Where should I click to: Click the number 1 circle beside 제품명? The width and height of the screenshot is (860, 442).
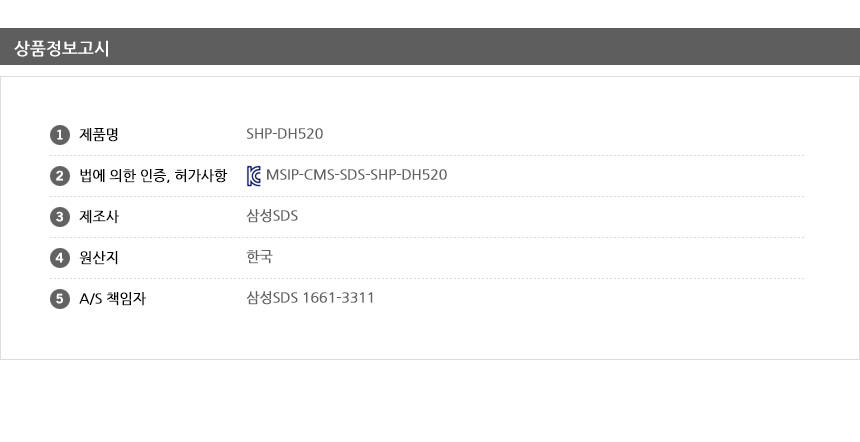[x=59, y=135]
